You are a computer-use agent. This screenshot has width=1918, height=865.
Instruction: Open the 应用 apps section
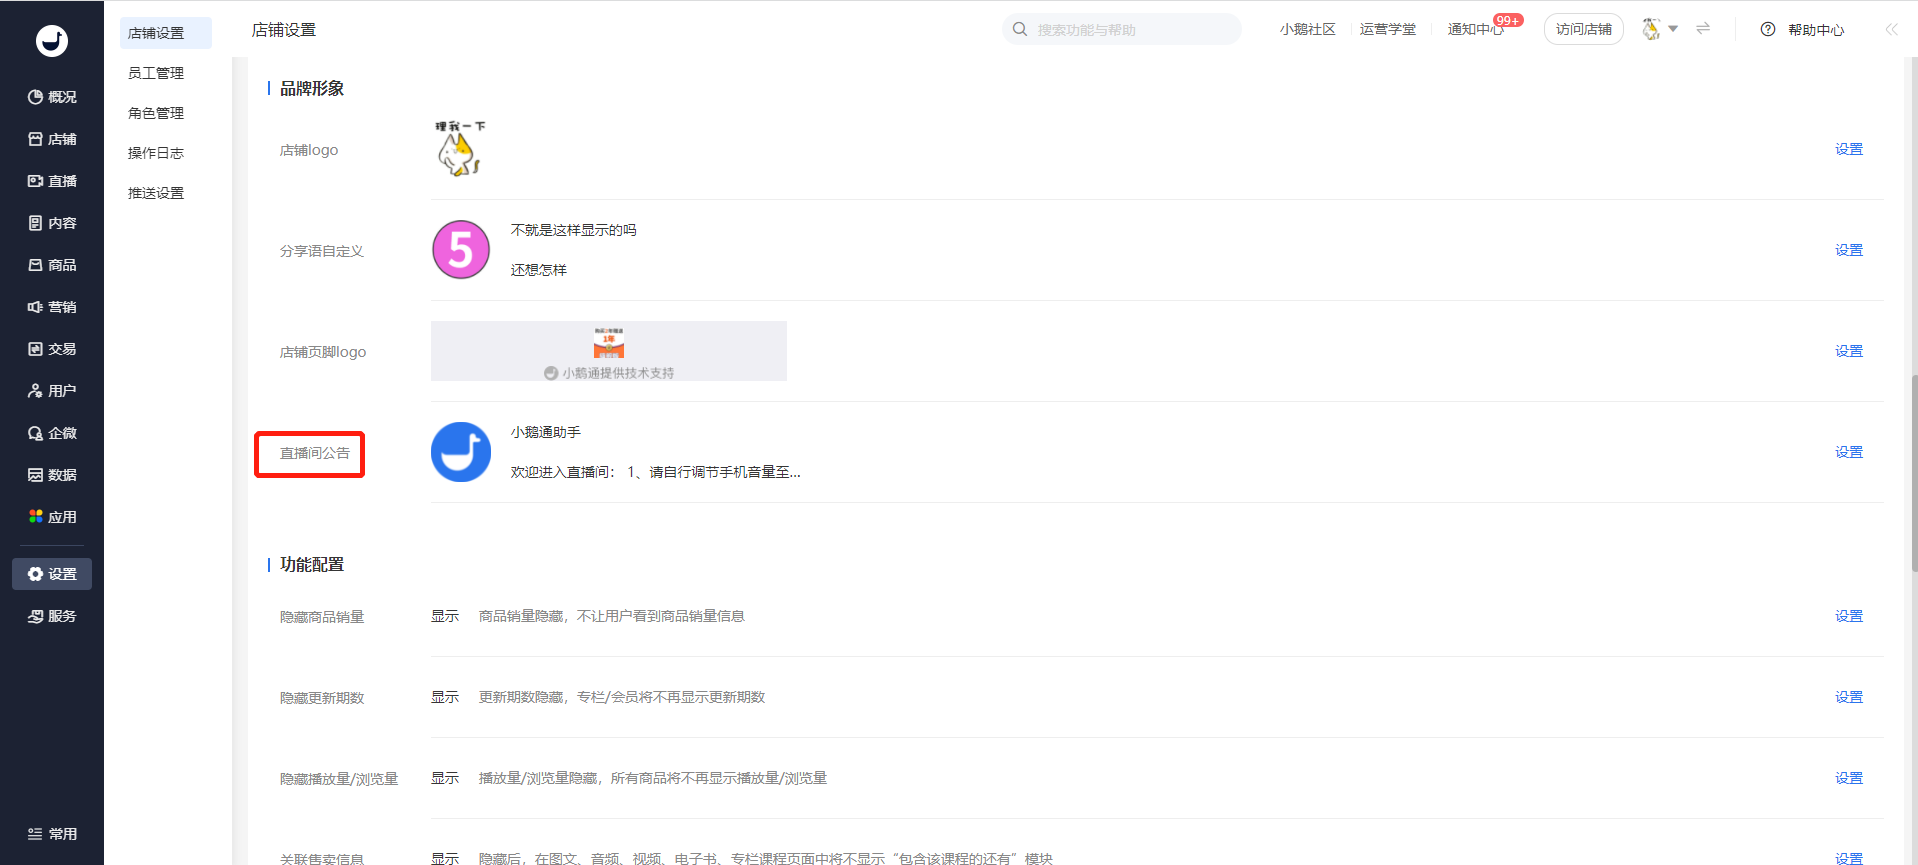click(52, 517)
